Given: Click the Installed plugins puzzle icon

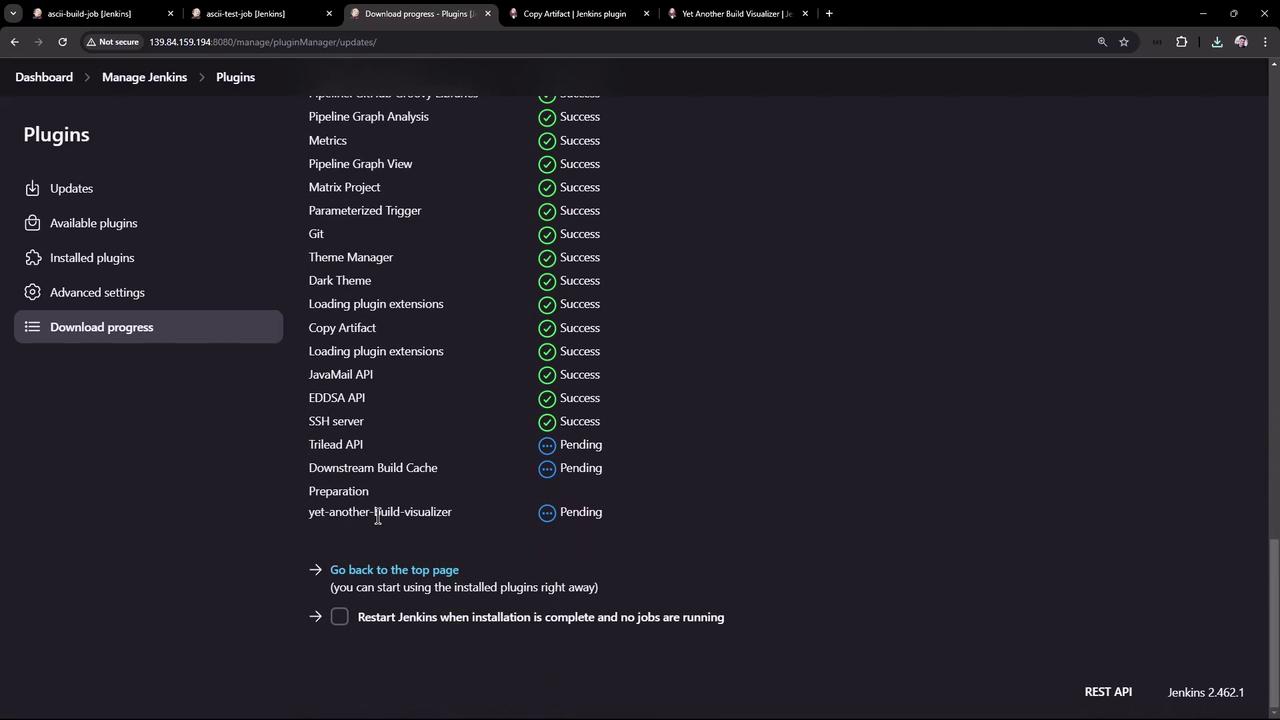Looking at the screenshot, I should click(x=32, y=258).
